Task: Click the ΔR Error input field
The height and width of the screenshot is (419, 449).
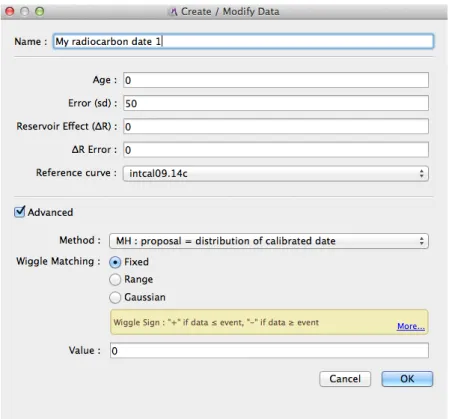Action: pos(276,150)
